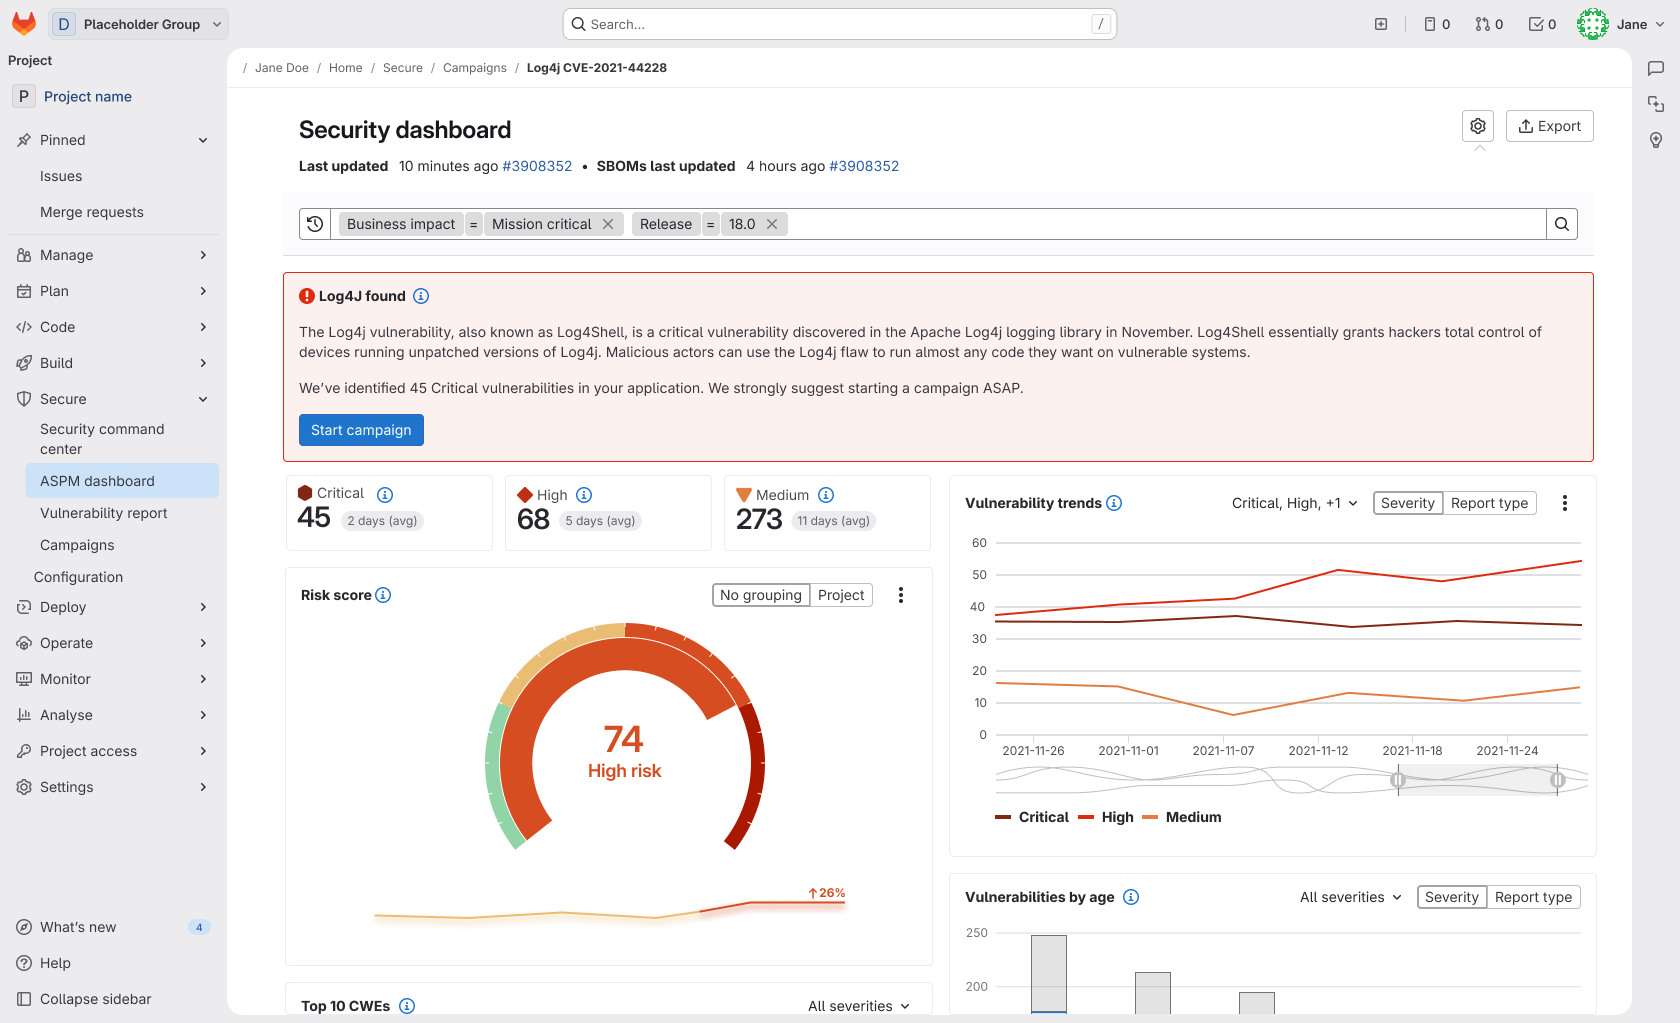Show info icon for Risk score
This screenshot has width=1680, height=1023.
[383, 595]
